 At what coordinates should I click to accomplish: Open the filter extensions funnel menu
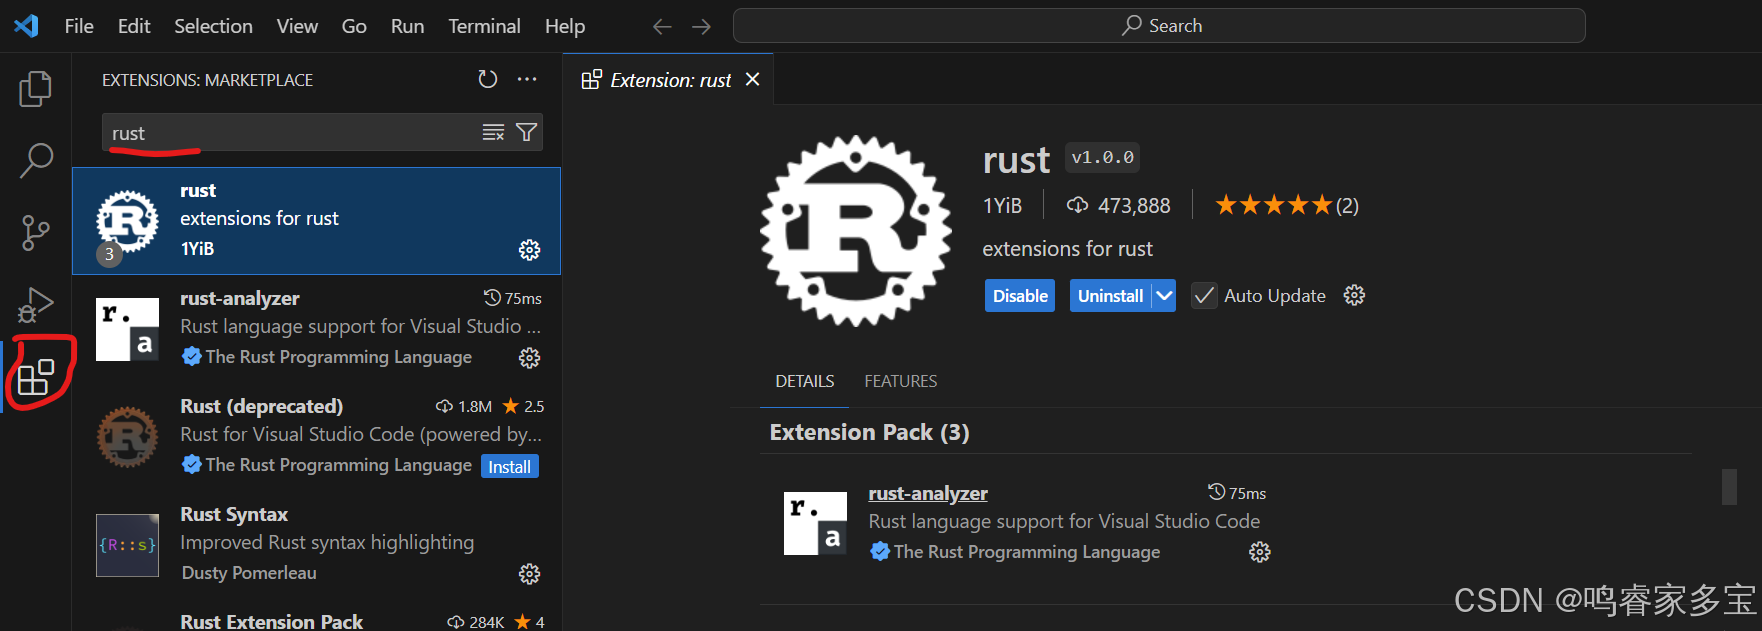click(526, 132)
